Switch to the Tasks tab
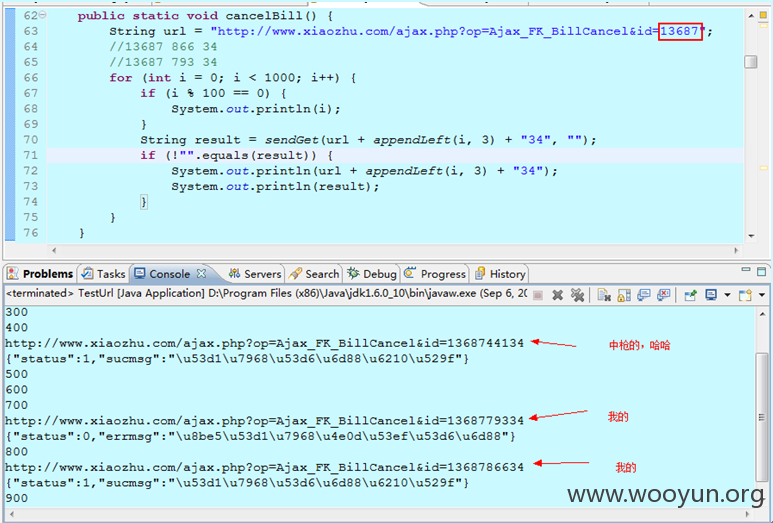Viewport: 773px width, 523px height. (104, 274)
